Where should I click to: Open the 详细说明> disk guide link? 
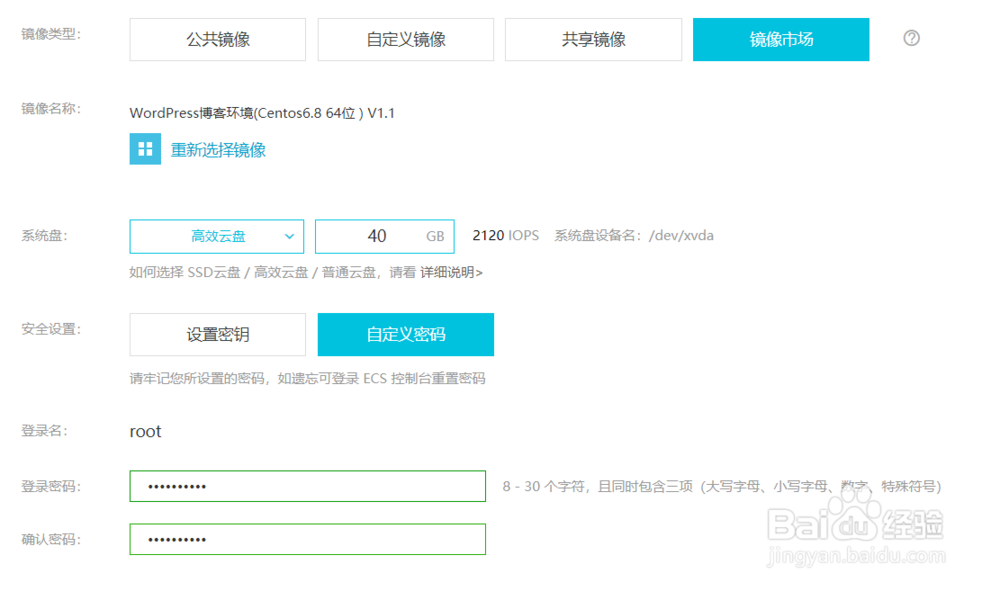click(451, 273)
